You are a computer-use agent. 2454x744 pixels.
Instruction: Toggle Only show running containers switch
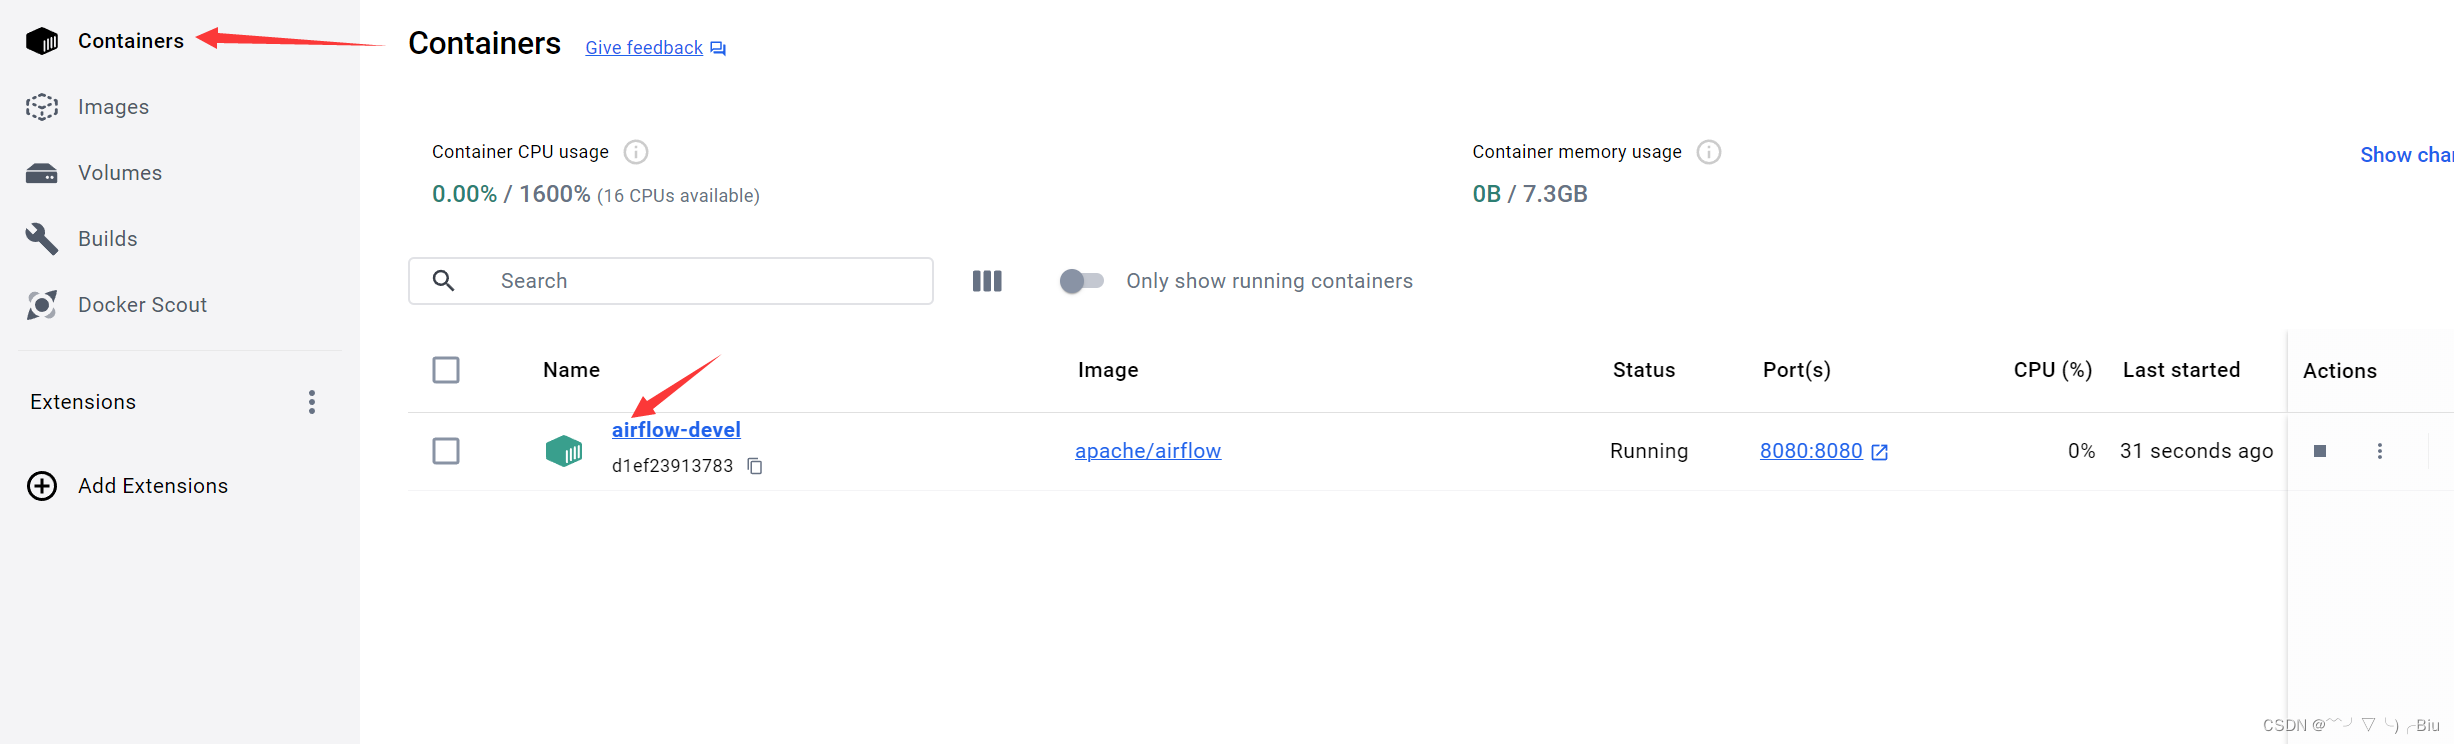click(x=1081, y=281)
